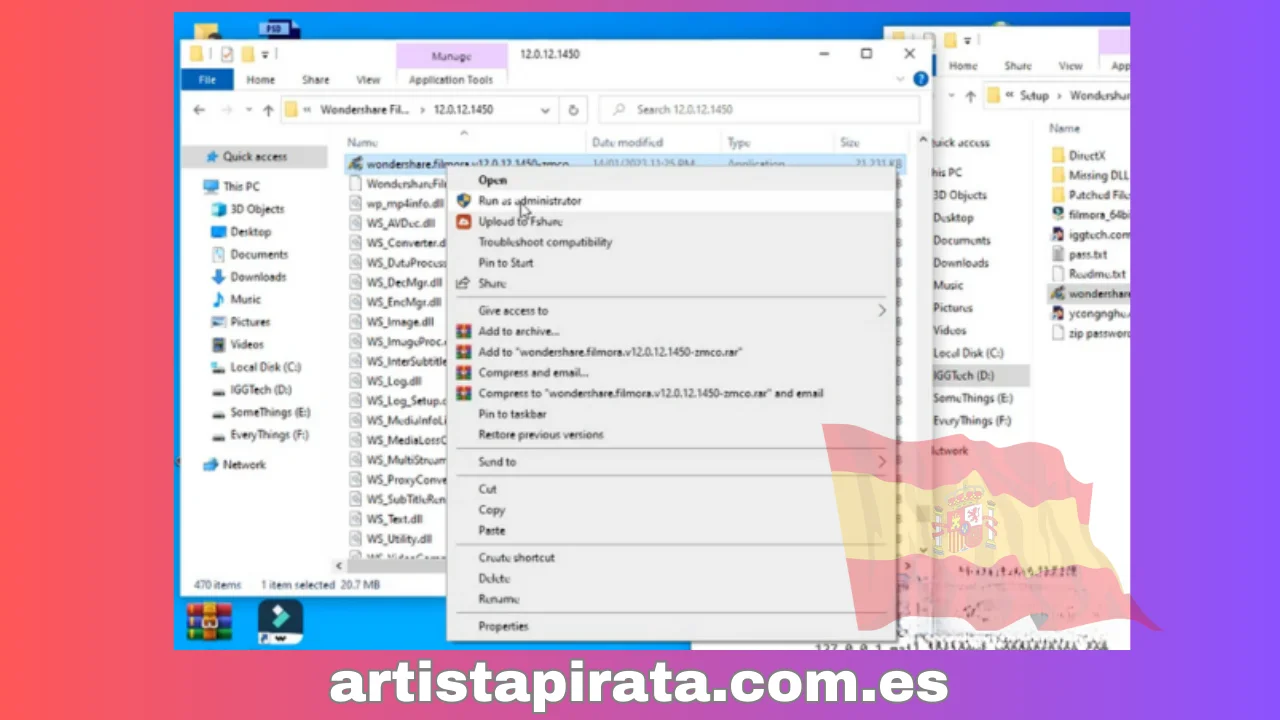Click the 3D Objects cube icon
1280x720 pixels.
pos(219,210)
